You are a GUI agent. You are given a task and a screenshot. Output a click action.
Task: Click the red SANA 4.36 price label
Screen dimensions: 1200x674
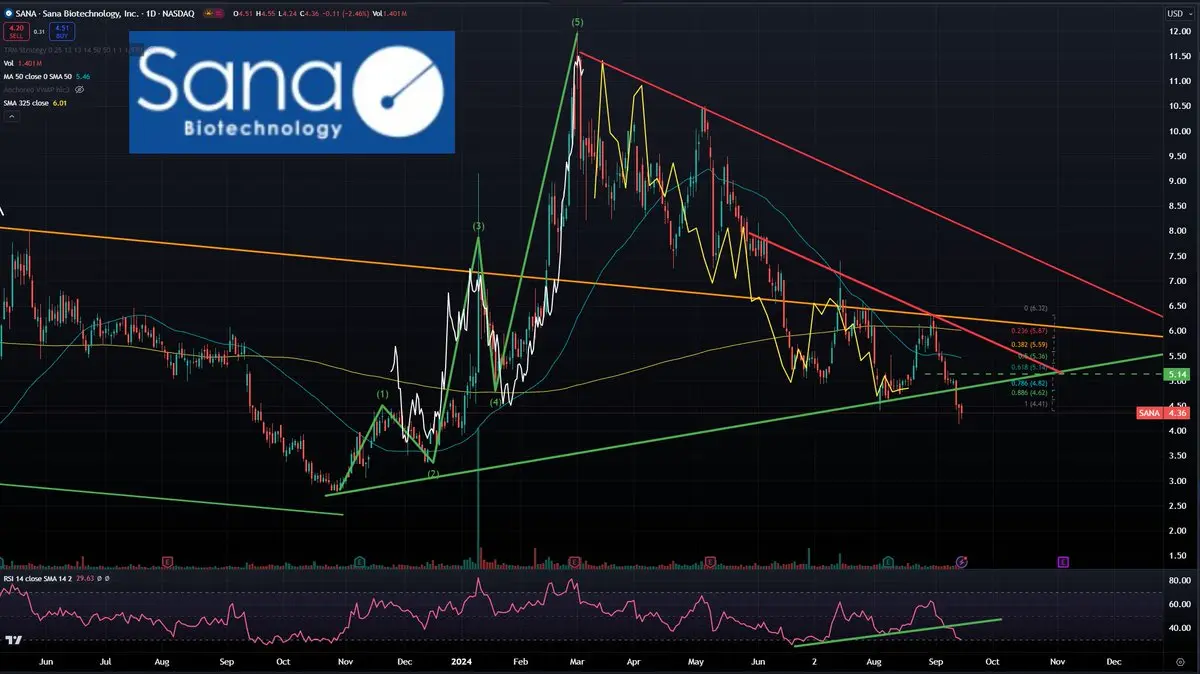(1162, 413)
